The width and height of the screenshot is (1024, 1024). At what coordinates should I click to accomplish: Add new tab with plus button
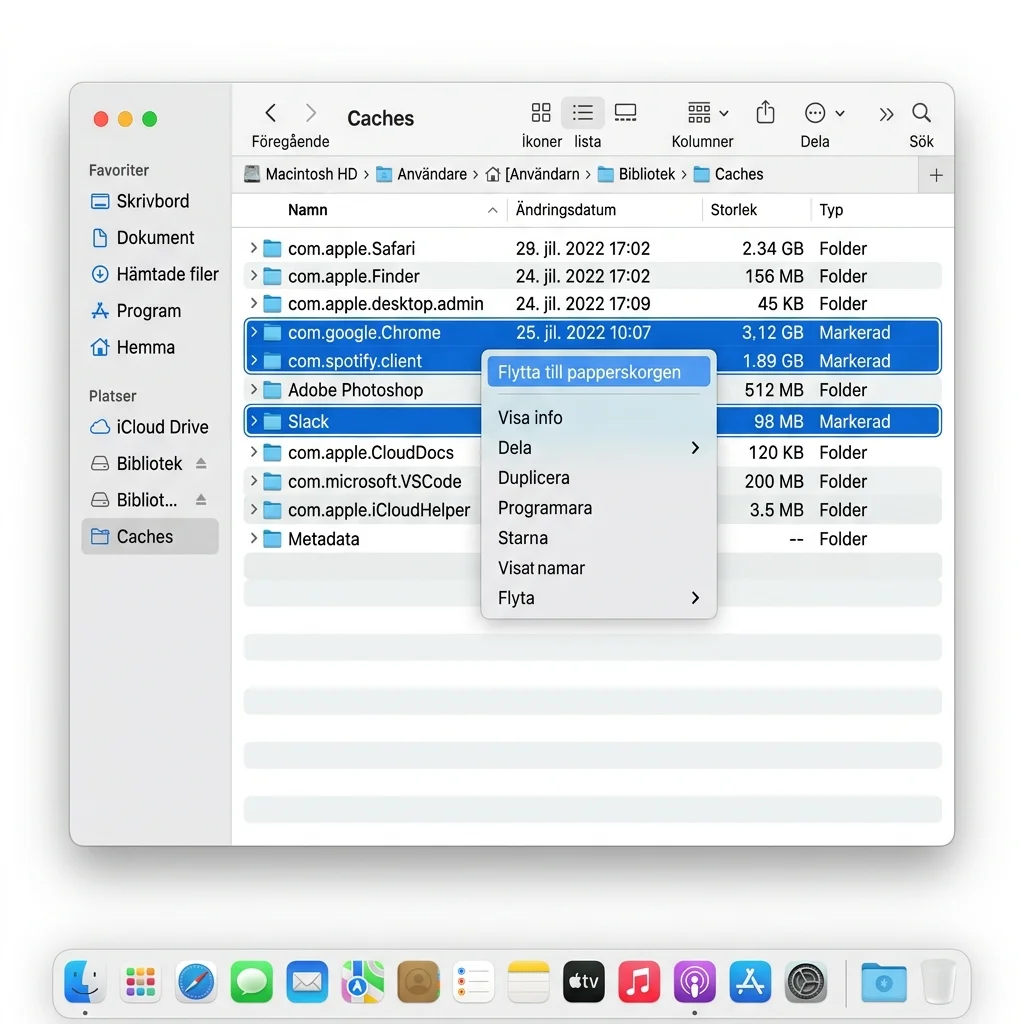pos(936,175)
